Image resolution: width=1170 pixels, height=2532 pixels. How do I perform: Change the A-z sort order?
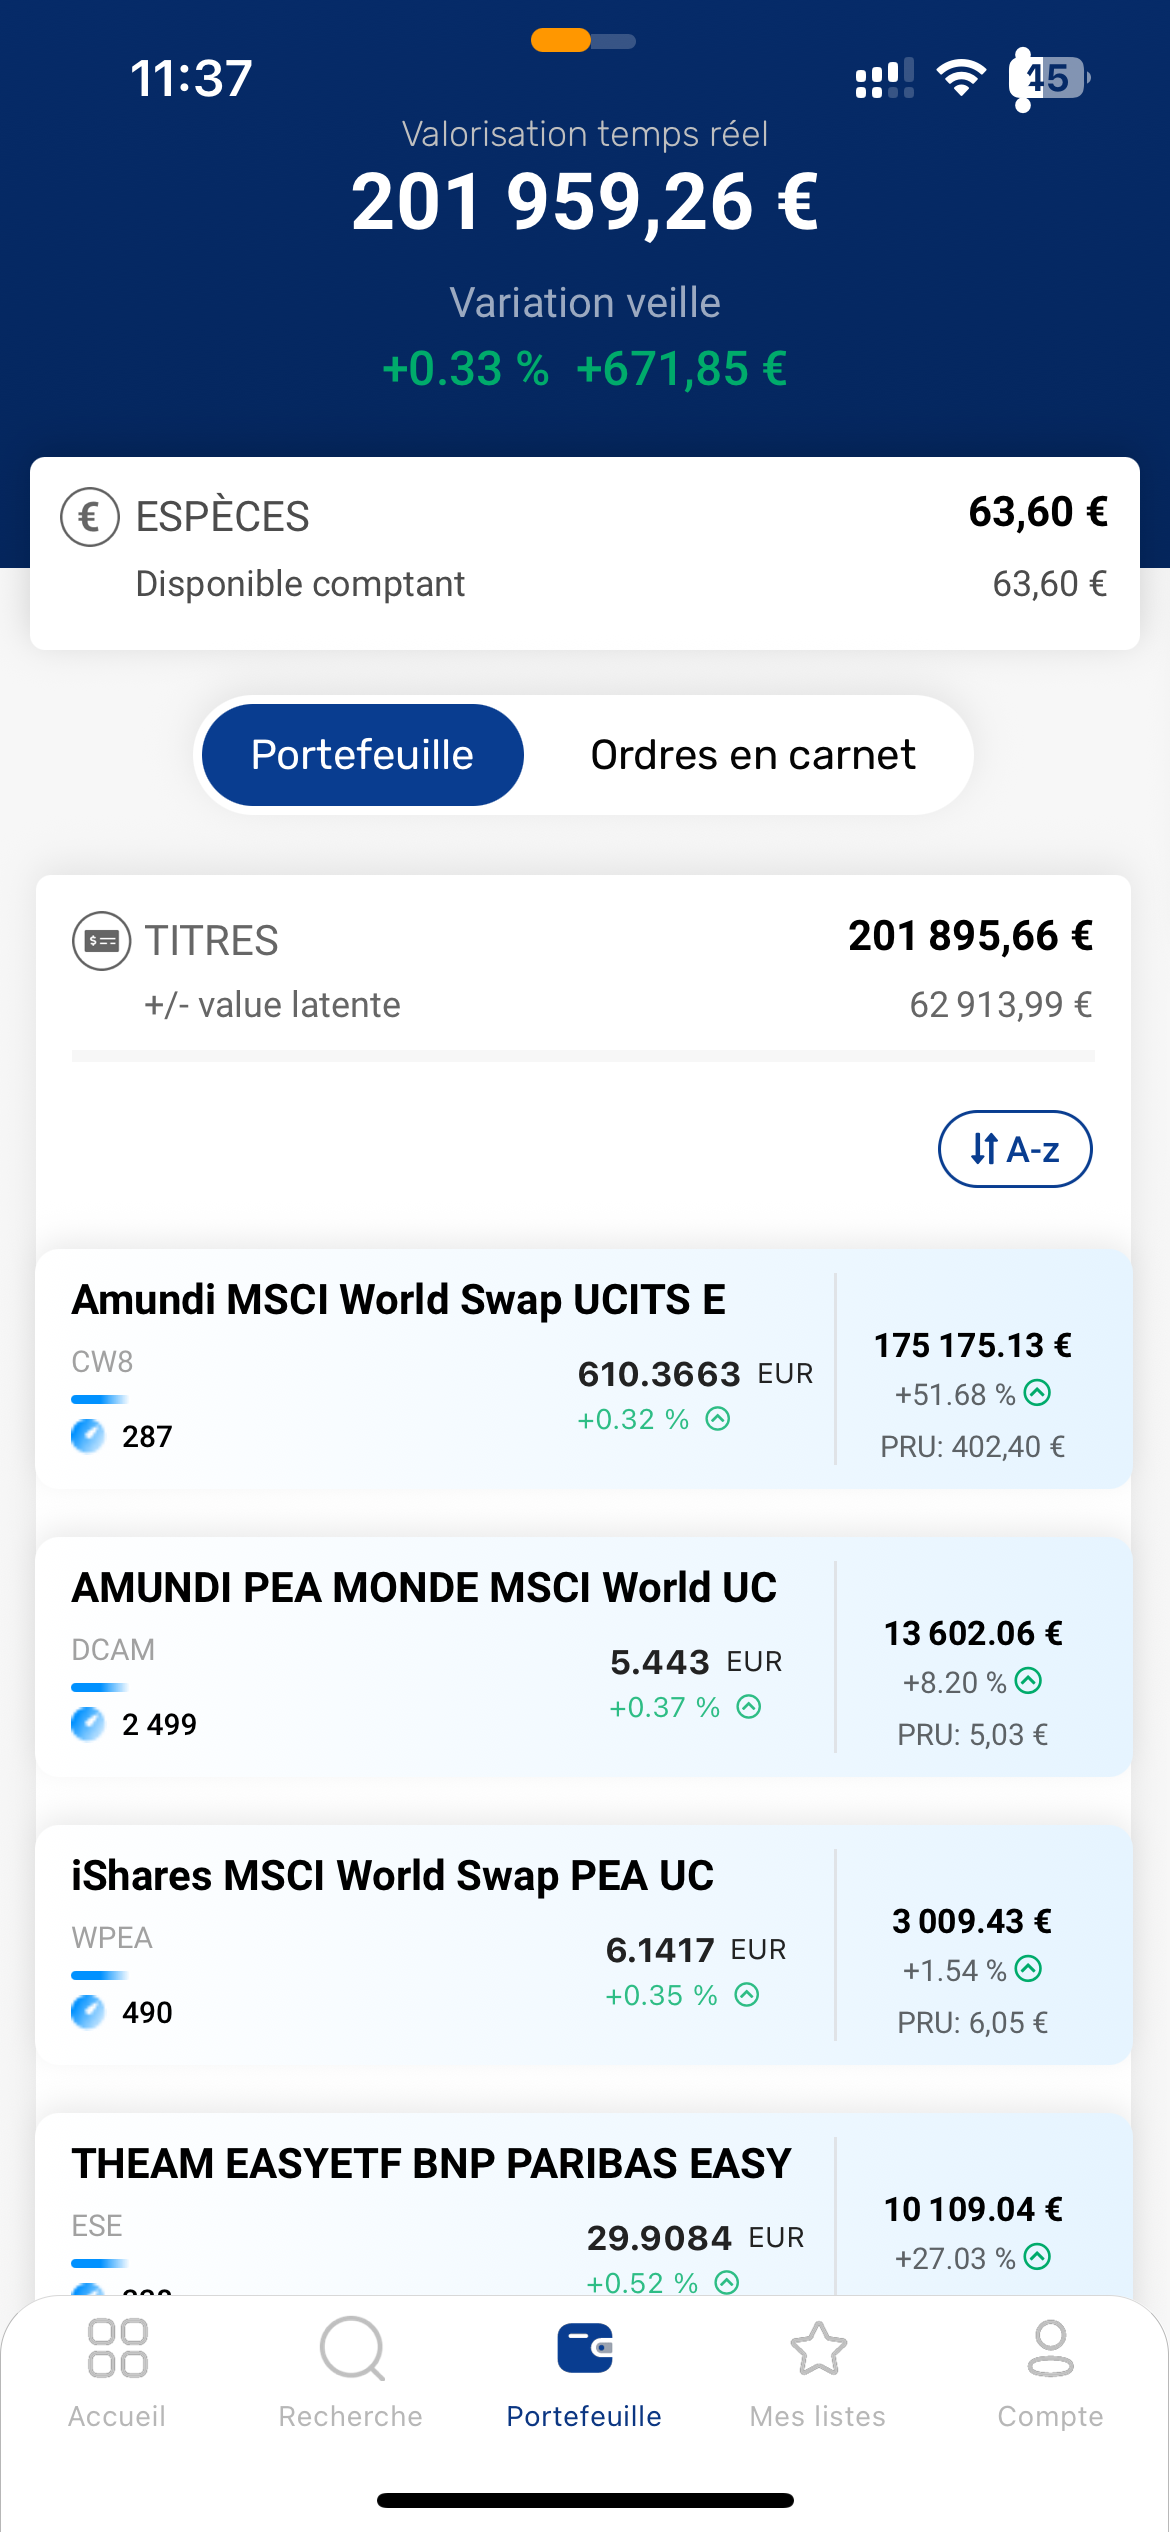pyautogui.click(x=1014, y=1149)
